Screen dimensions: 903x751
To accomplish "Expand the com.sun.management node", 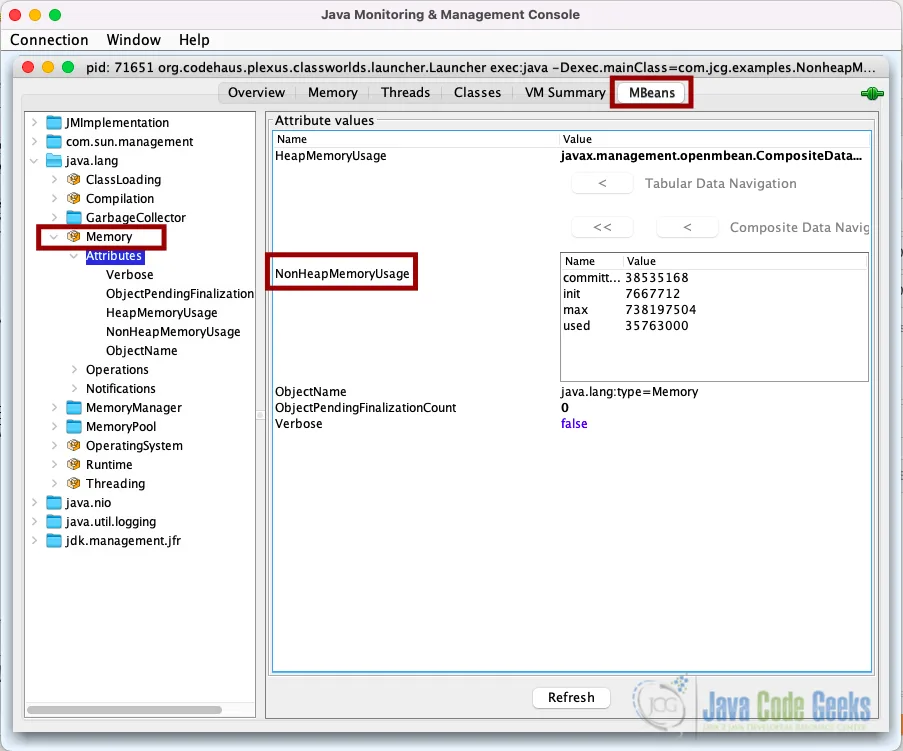I will tap(35, 142).
